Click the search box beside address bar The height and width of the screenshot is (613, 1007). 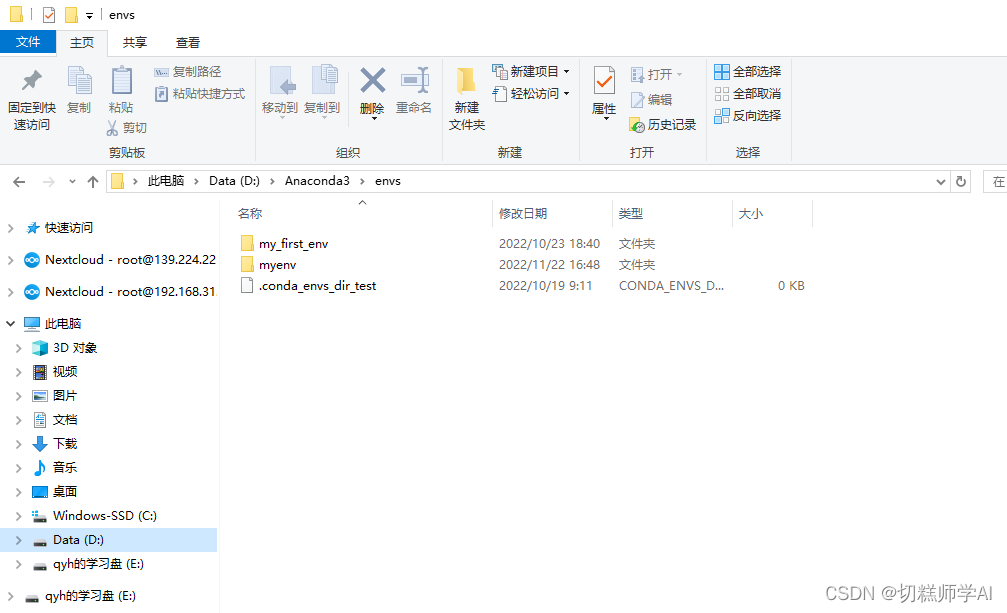tap(995, 182)
